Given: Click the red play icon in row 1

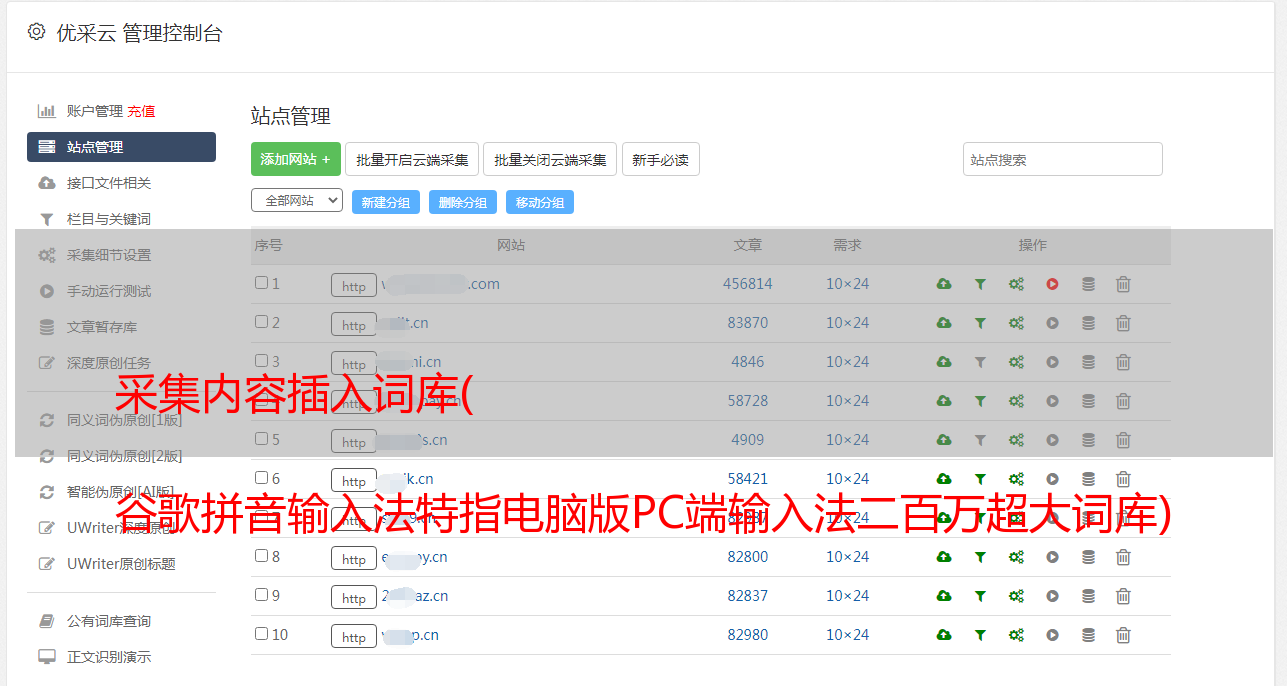Looking at the screenshot, I should (1052, 284).
